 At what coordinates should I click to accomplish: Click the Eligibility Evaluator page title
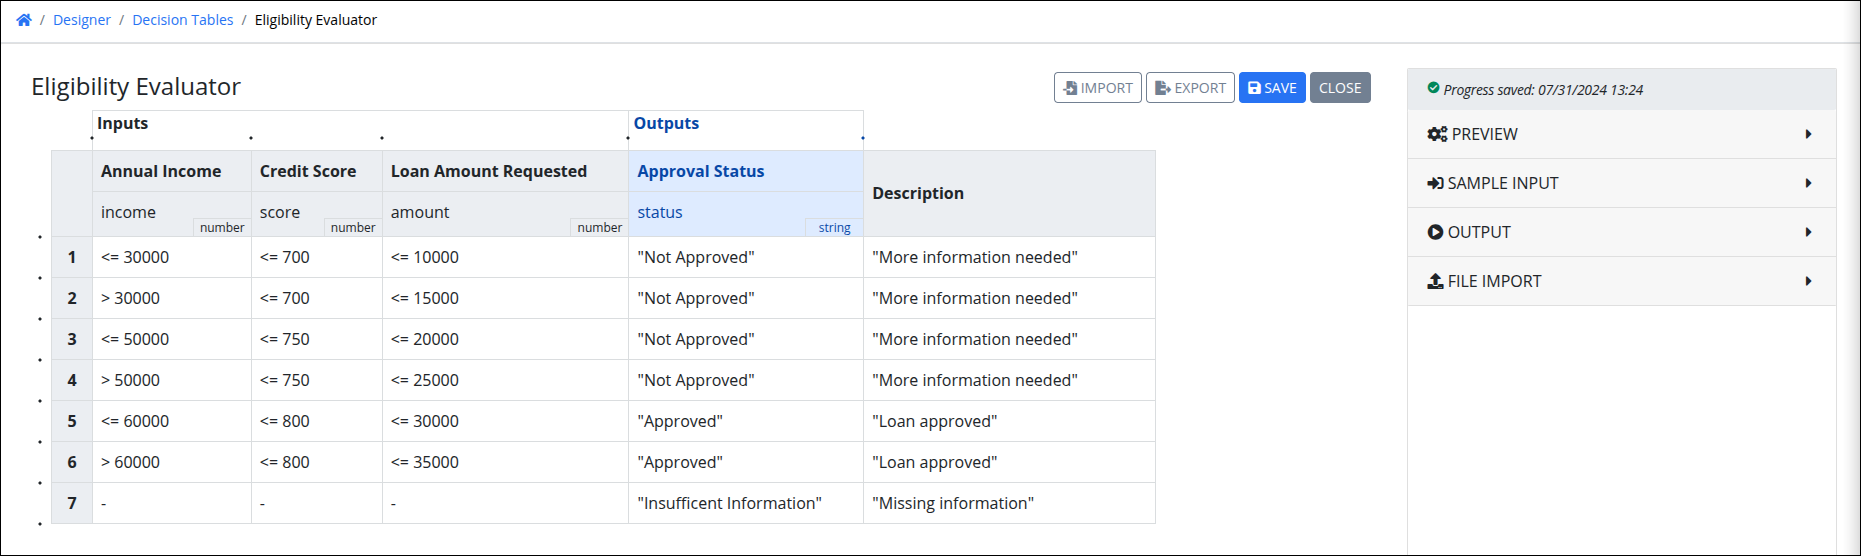(x=136, y=87)
